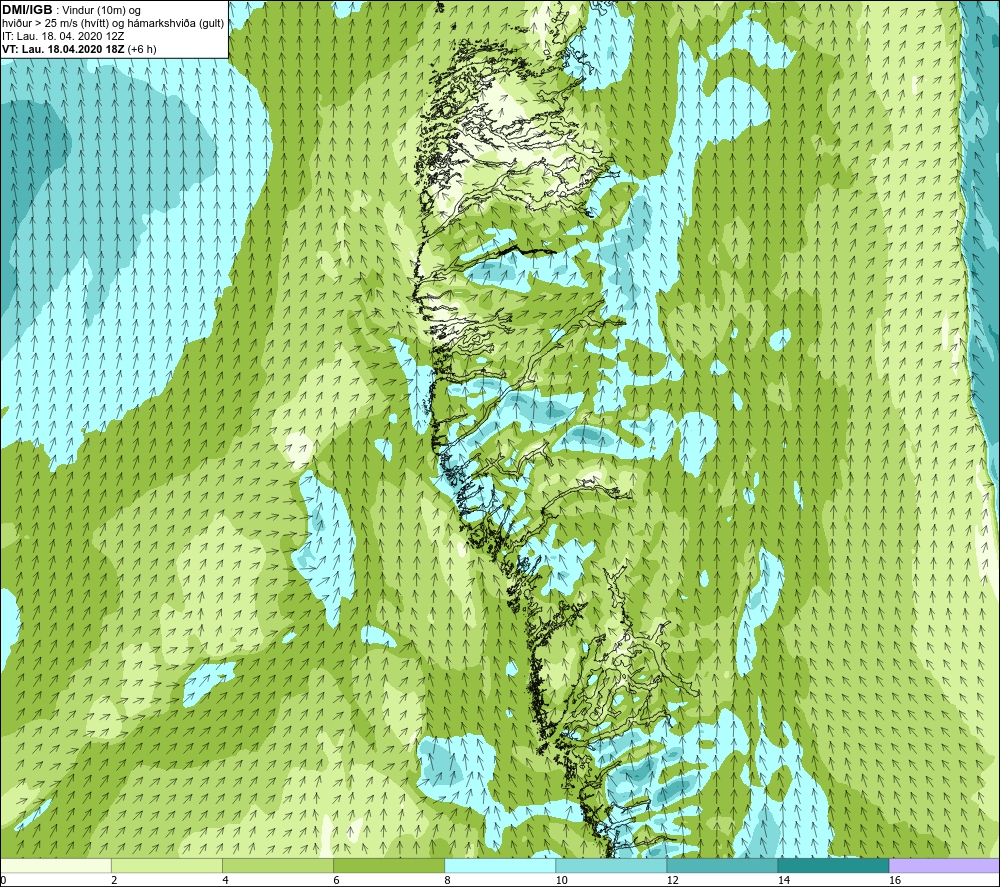Click the legend scale label "0"
1000x887 pixels.
pos(3,881)
